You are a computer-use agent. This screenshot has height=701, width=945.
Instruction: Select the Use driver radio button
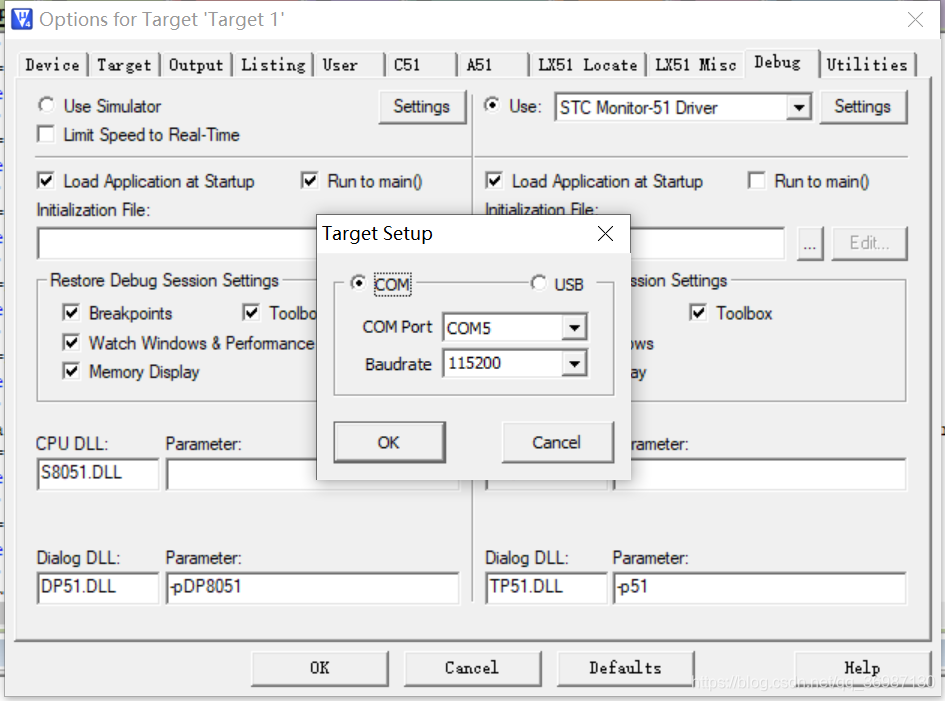[492, 105]
